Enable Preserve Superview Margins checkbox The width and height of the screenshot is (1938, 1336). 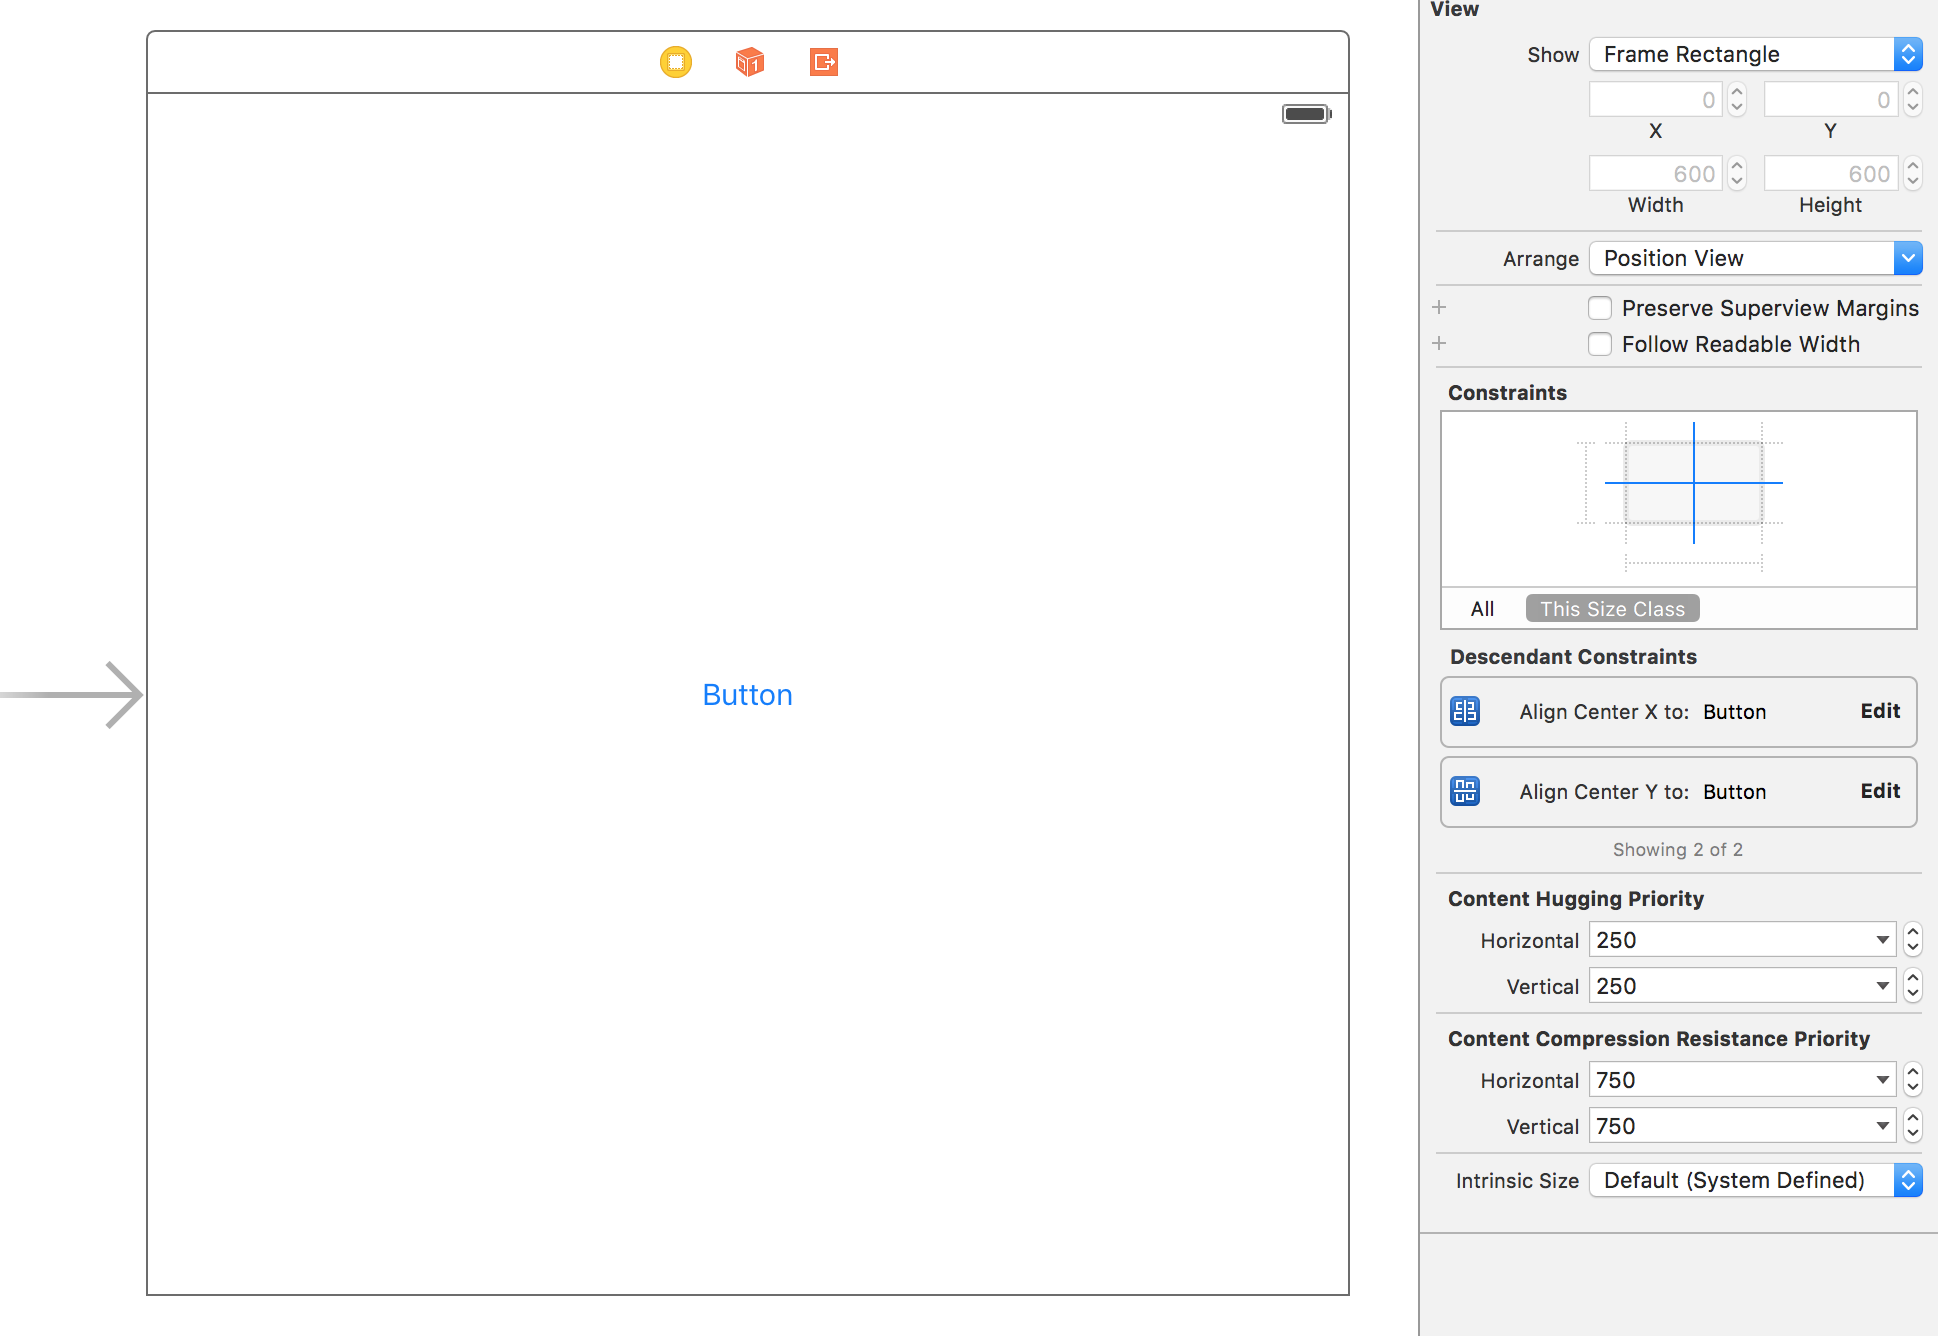1600,308
